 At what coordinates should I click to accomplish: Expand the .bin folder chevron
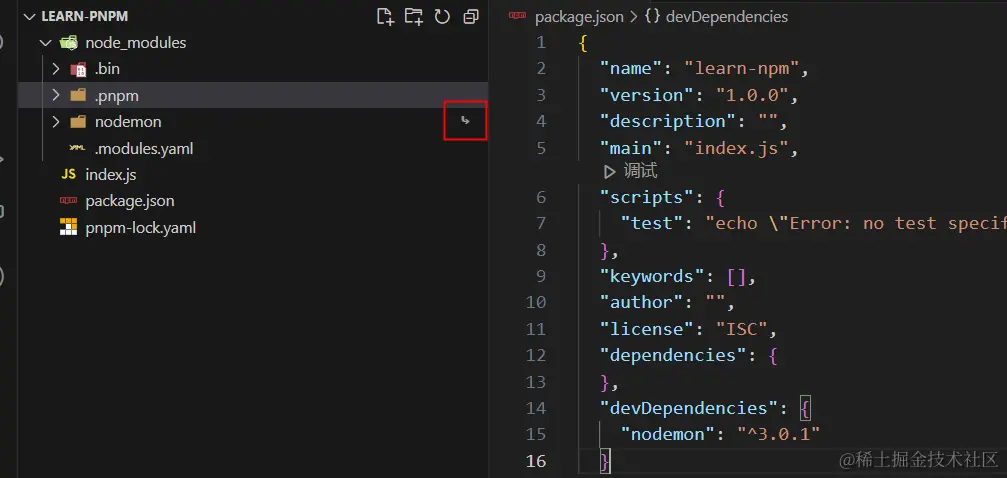point(56,69)
